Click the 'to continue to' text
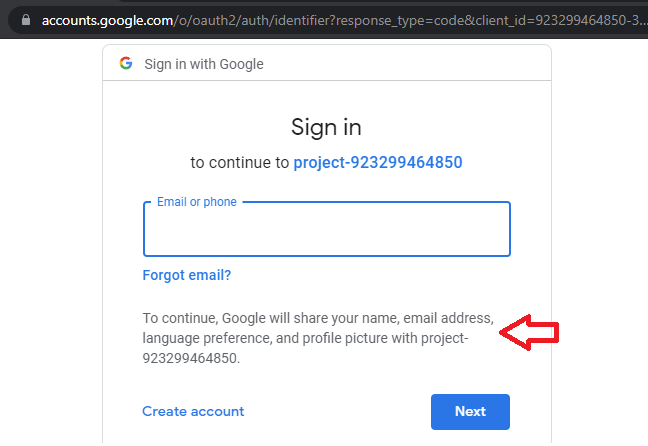The width and height of the screenshot is (648, 446). 239,162
